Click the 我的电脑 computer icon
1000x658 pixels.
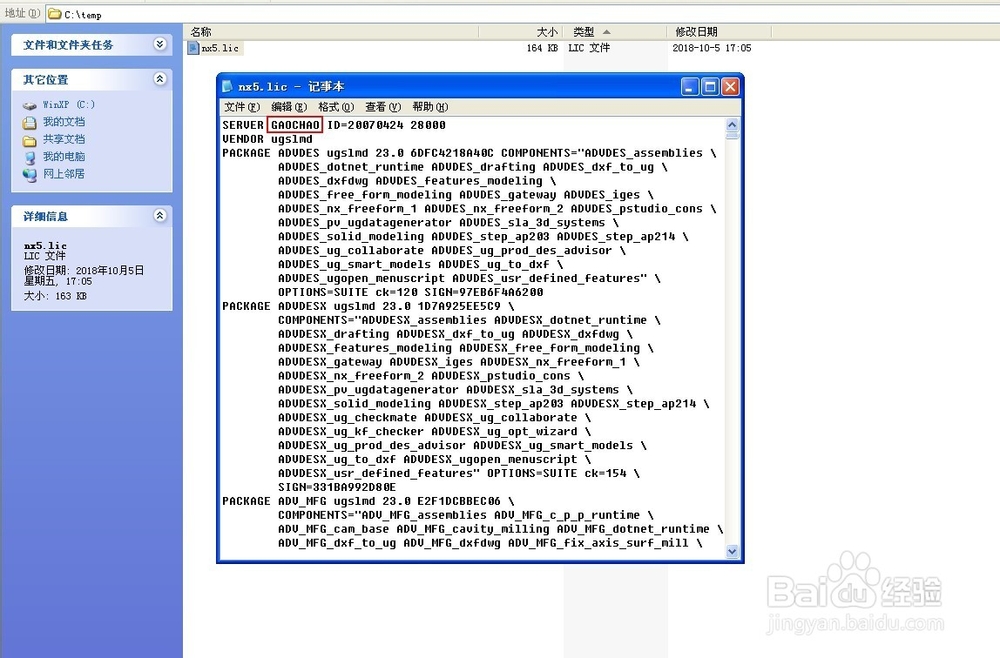coord(29,157)
